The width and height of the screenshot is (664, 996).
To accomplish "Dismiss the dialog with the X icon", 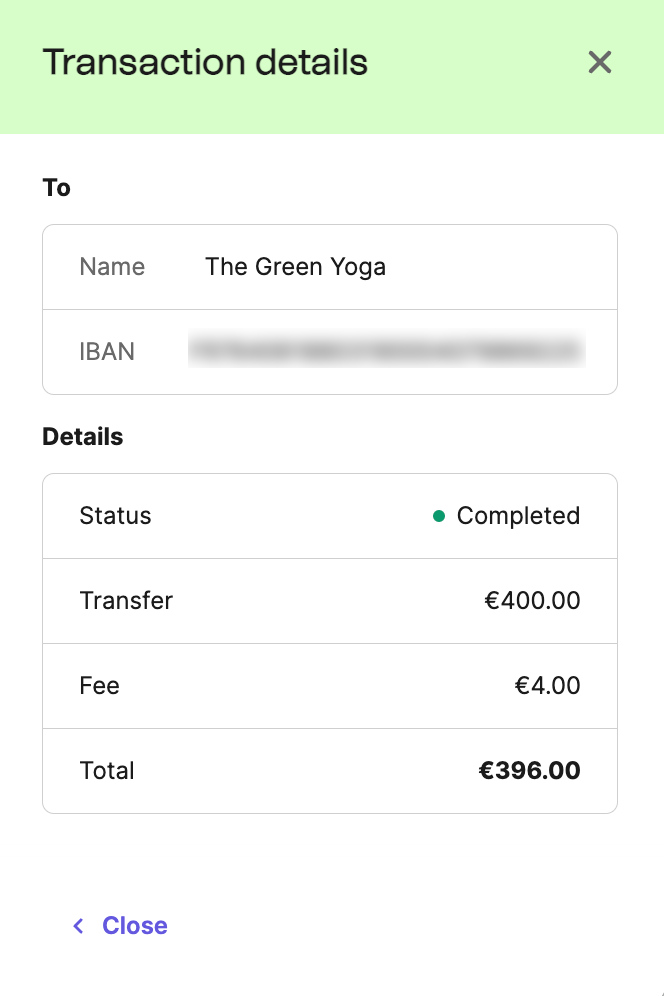I will 599,63.
